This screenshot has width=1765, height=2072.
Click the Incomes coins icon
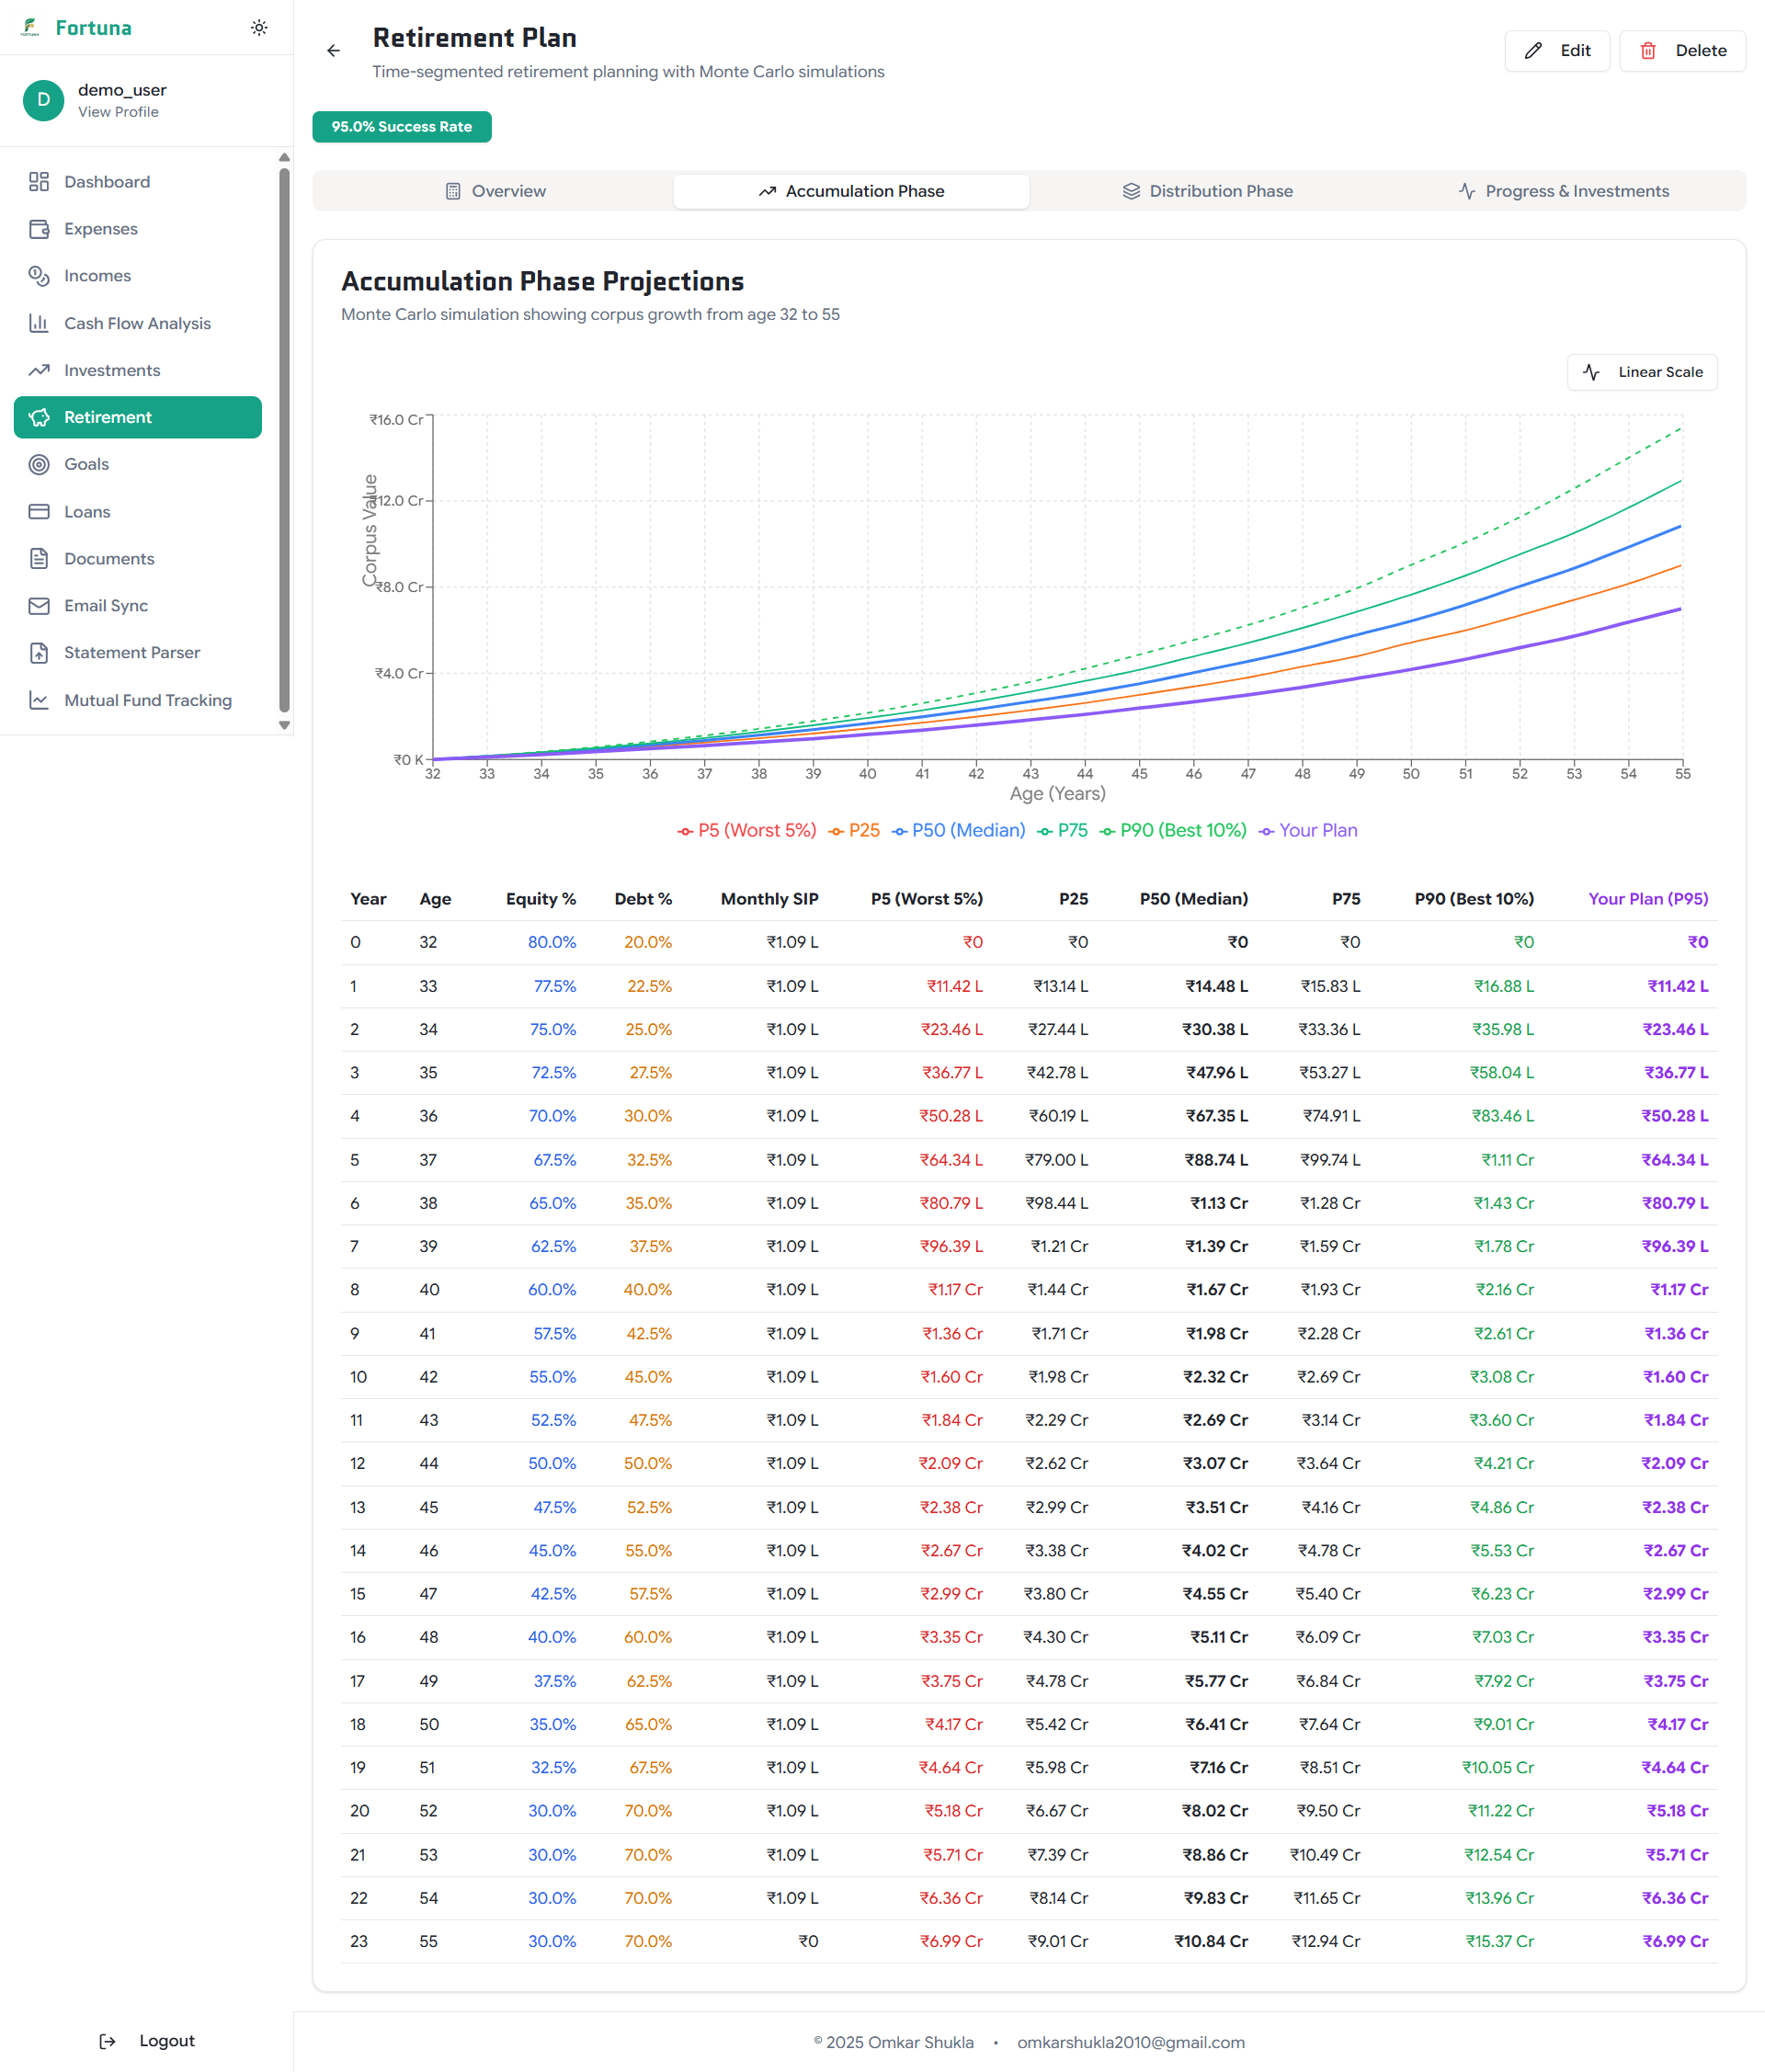(x=39, y=276)
